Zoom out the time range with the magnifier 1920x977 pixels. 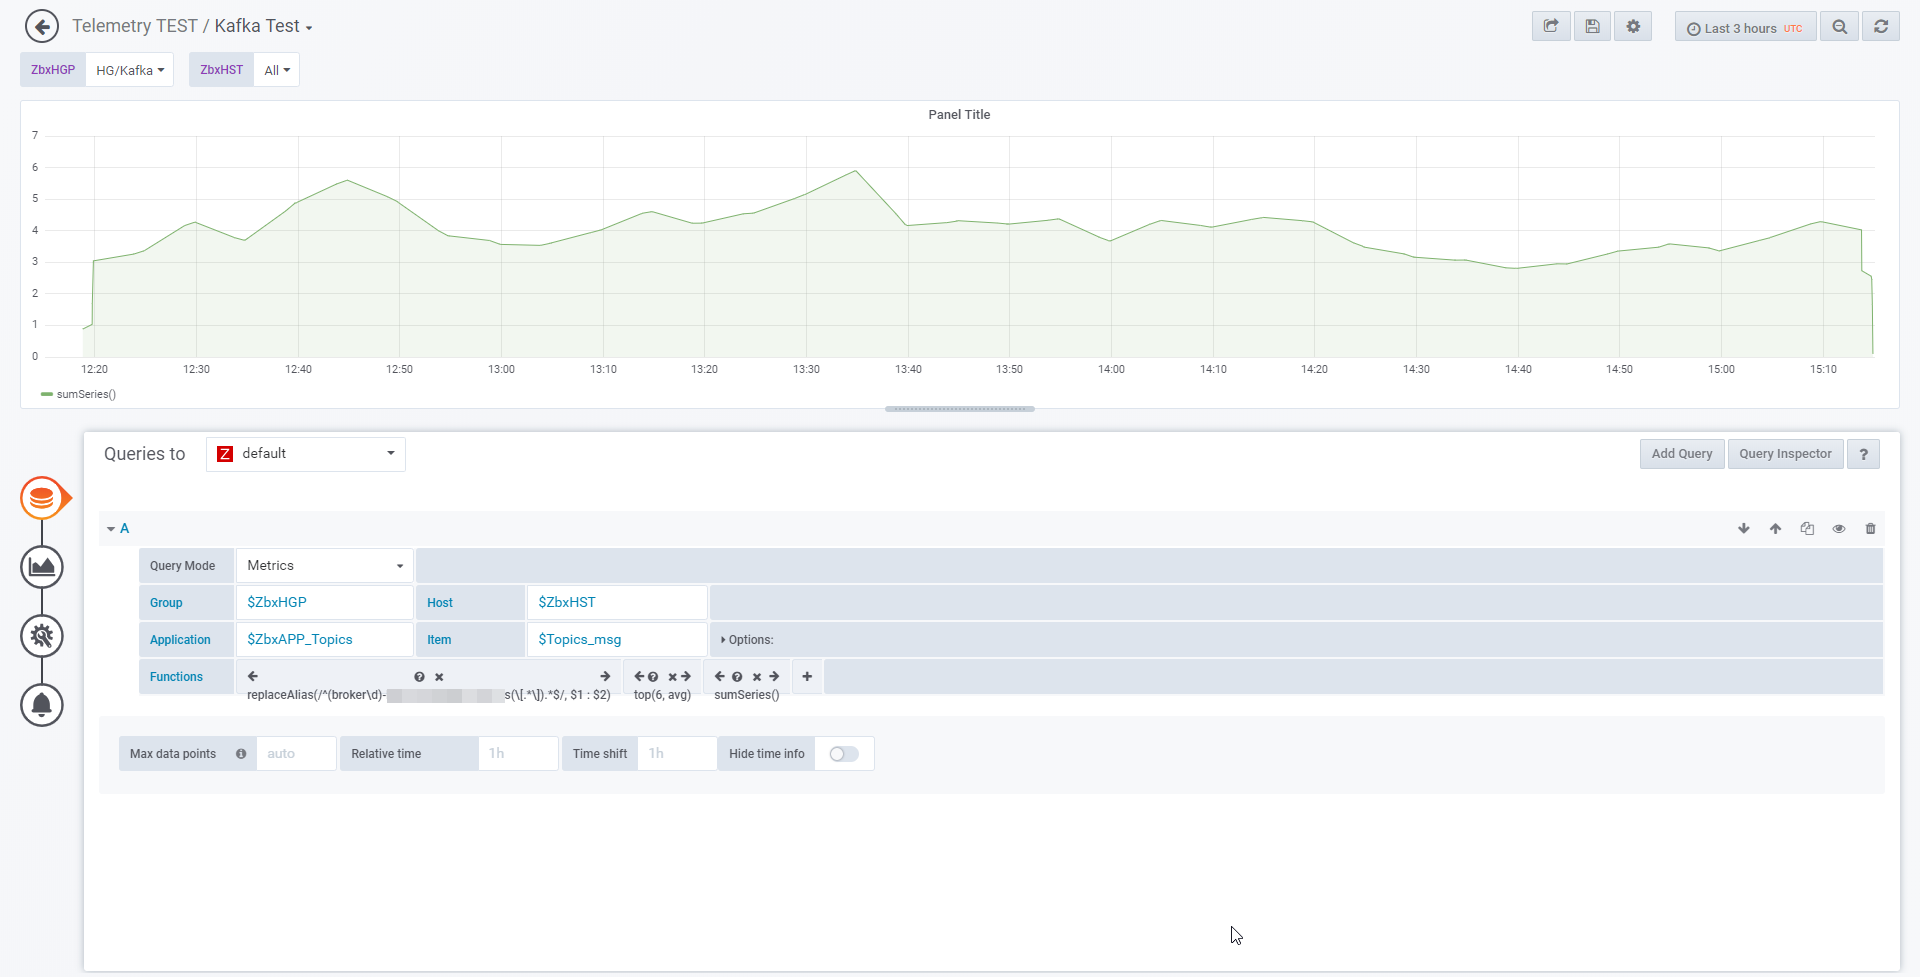click(1839, 27)
